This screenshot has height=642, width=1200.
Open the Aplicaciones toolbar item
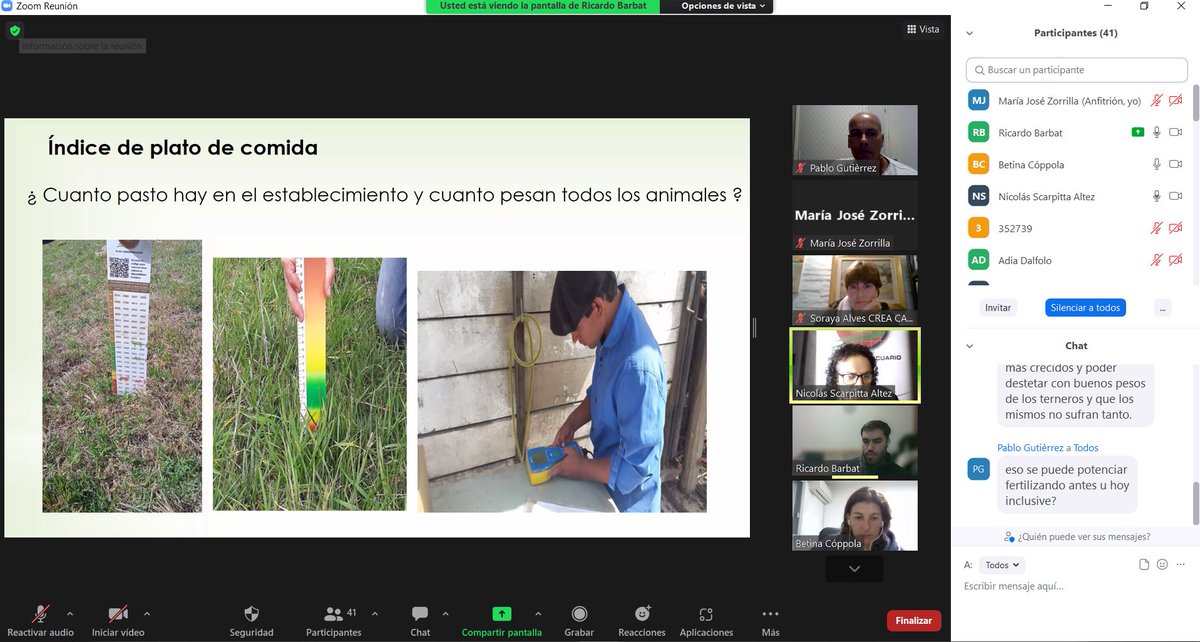[x=706, y=619]
